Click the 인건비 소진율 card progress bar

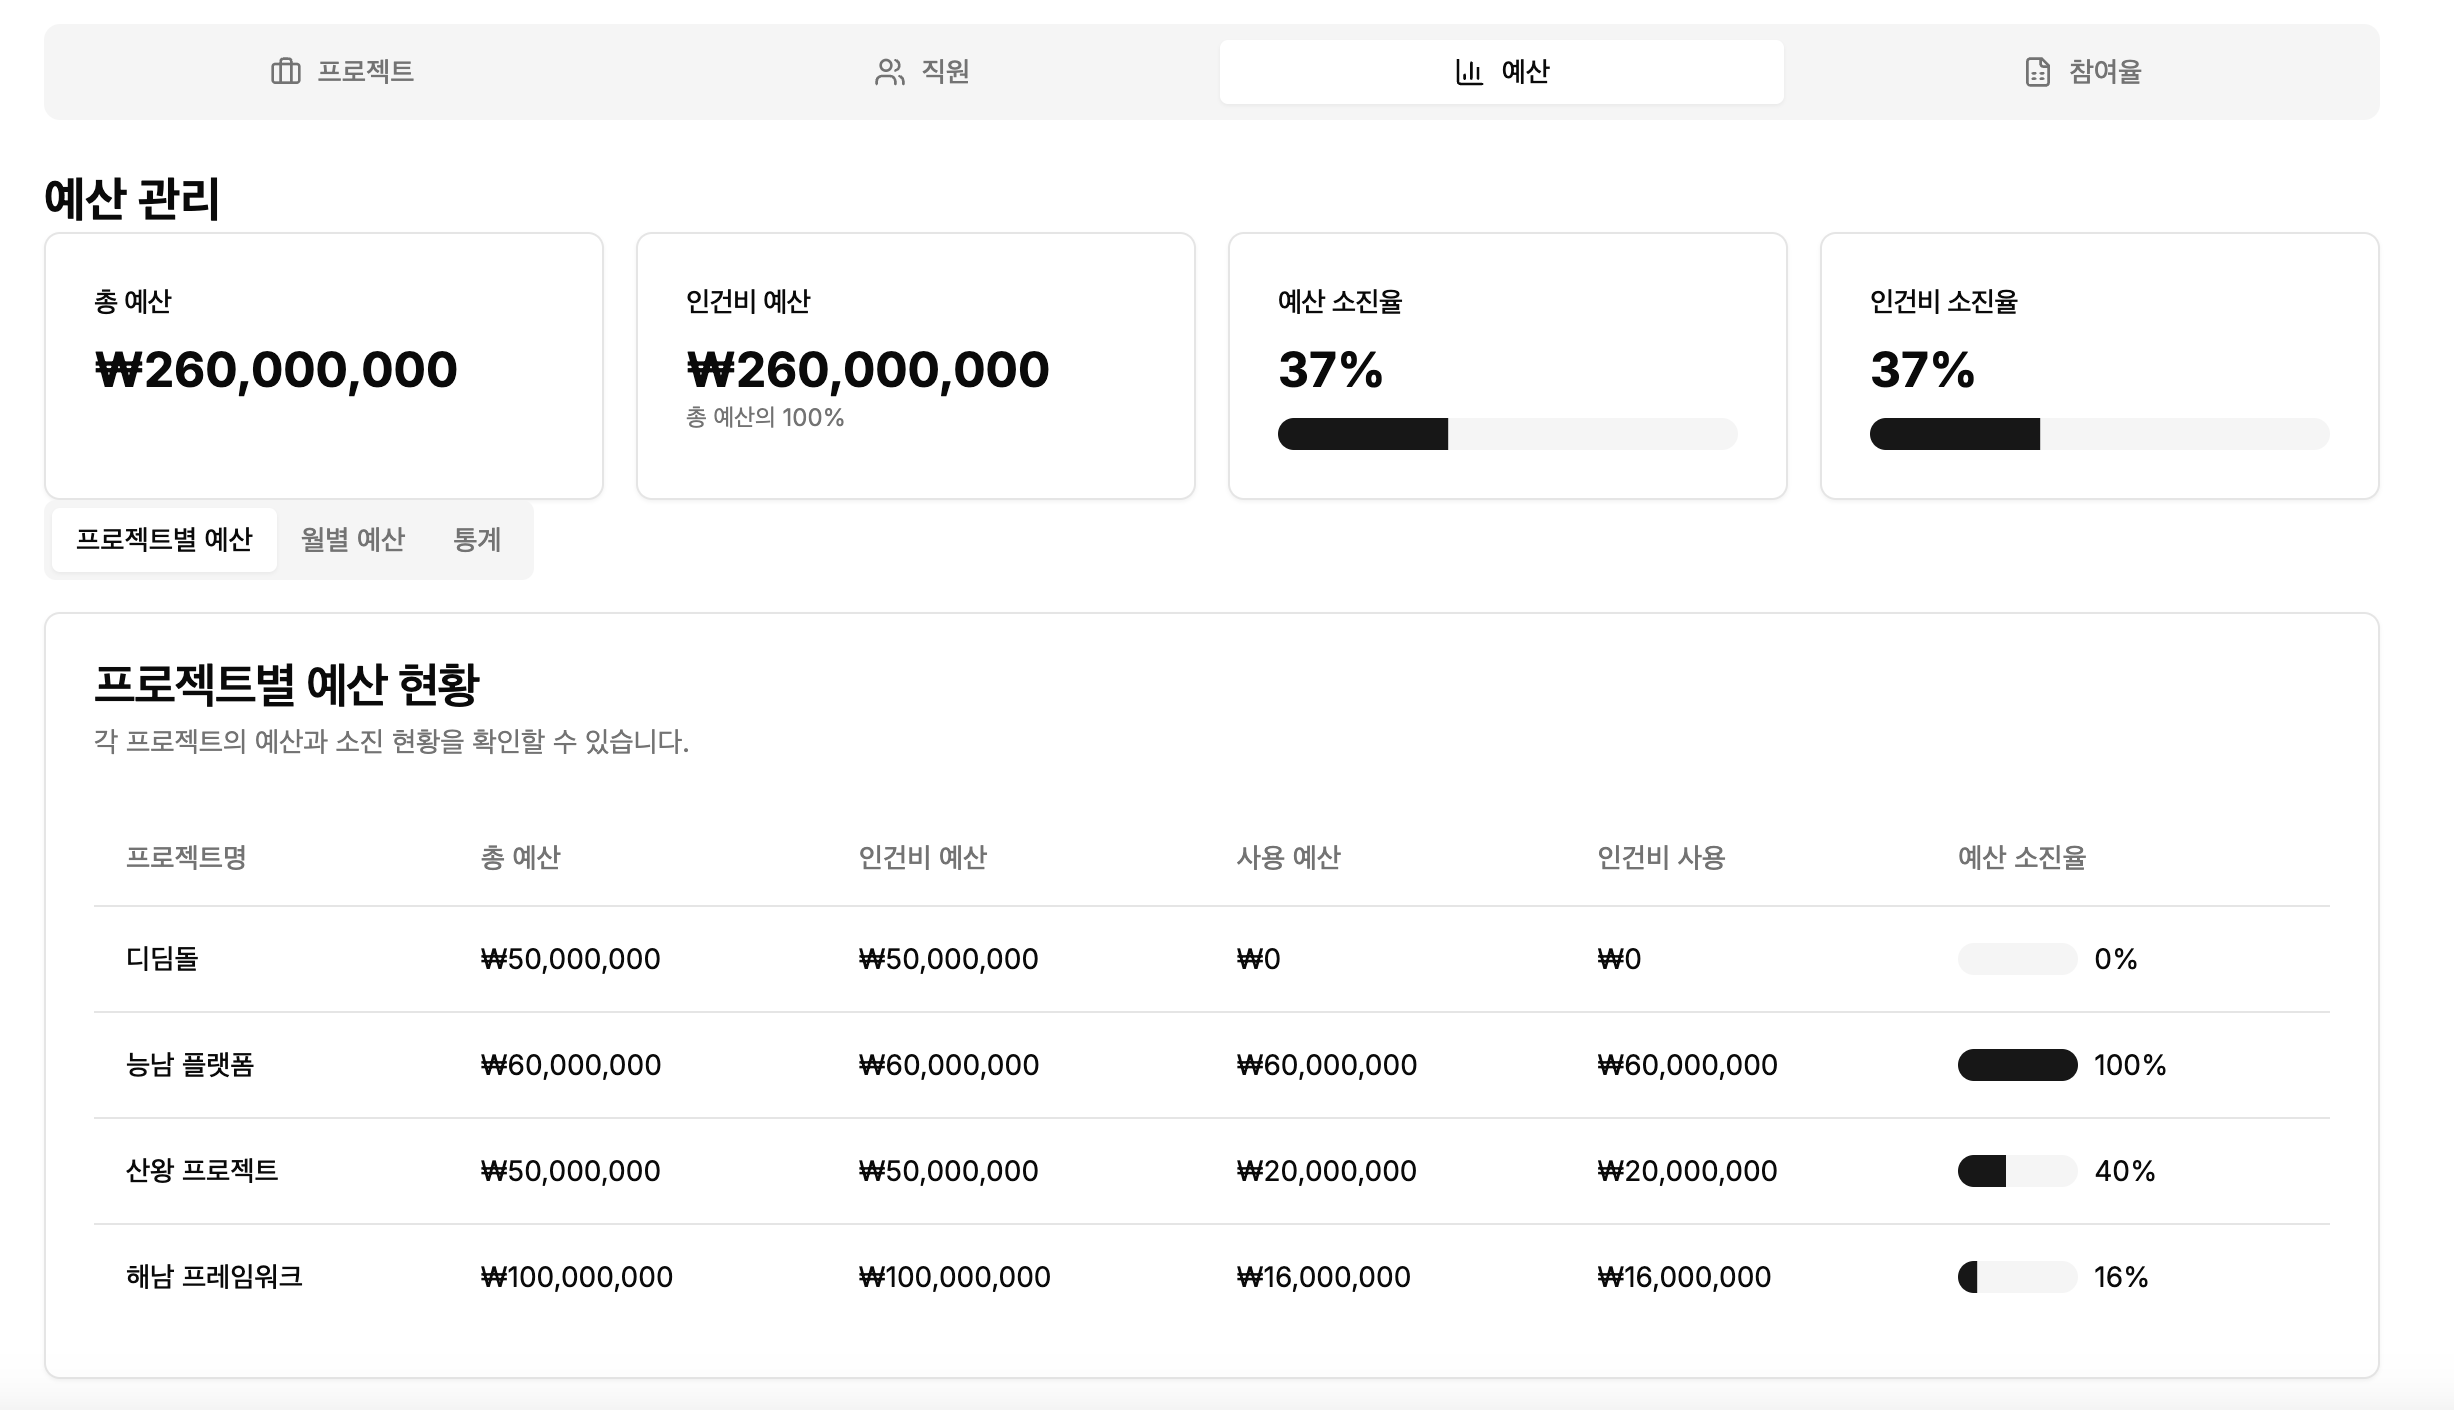[x=2099, y=434]
